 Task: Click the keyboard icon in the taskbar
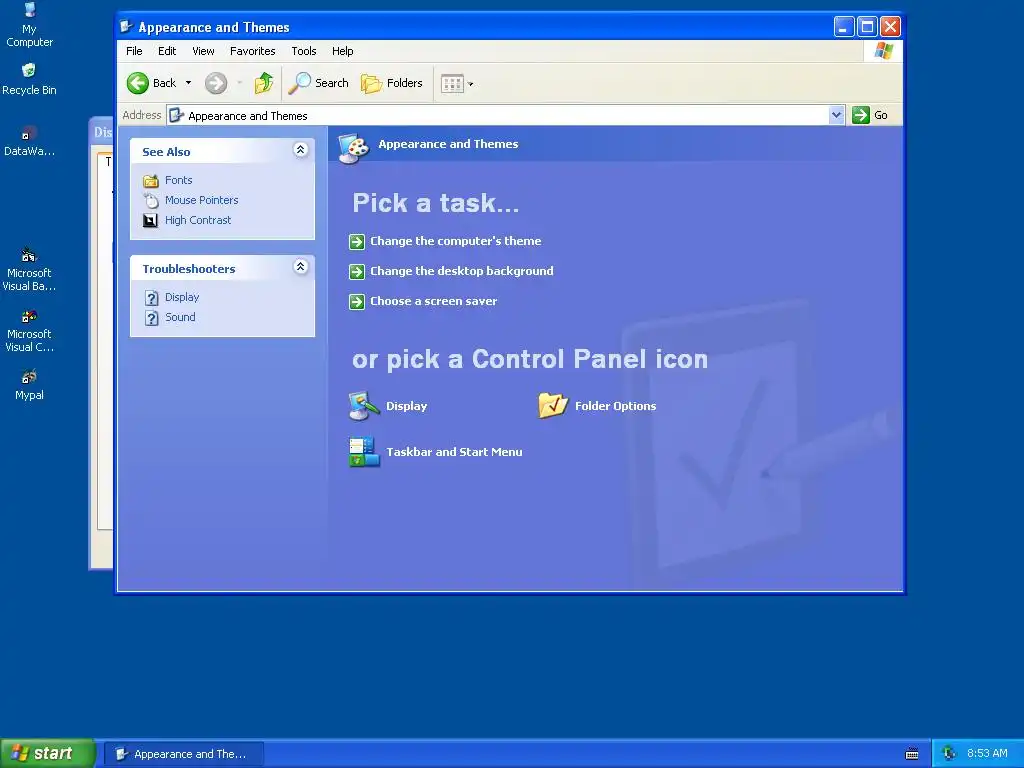click(912, 754)
